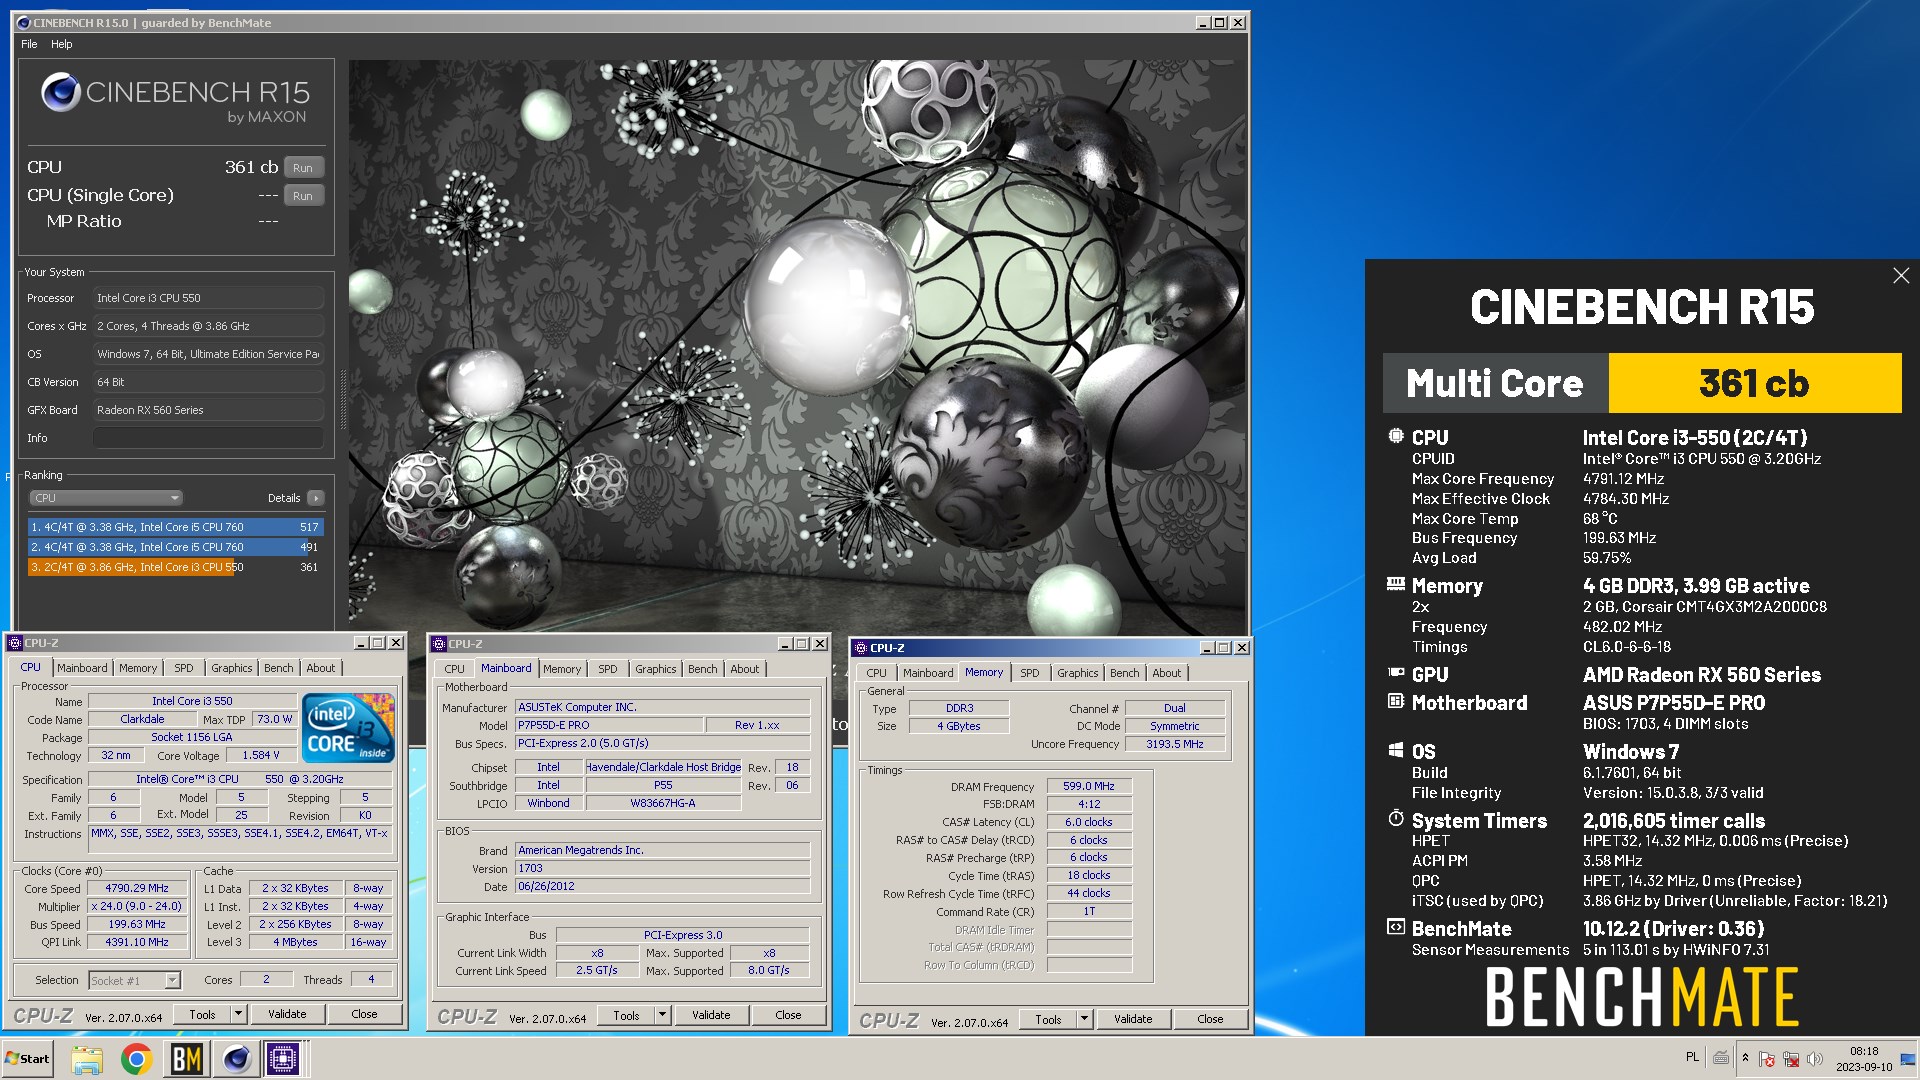The height and width of the screenshot is (1080, 1920).
Task: Select ranking row 2 with score 491
Action: (175, 547)
